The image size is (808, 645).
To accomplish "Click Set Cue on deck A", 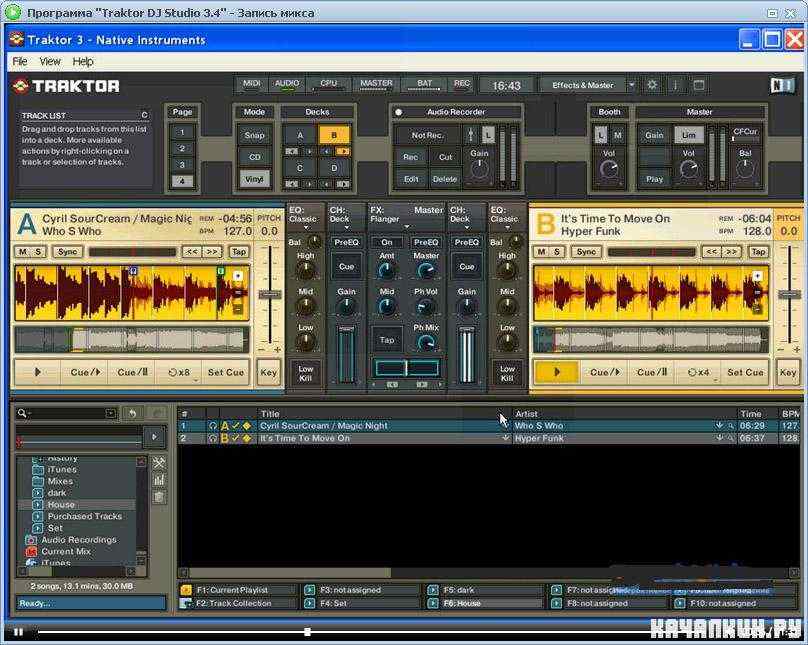I will 226,372.
